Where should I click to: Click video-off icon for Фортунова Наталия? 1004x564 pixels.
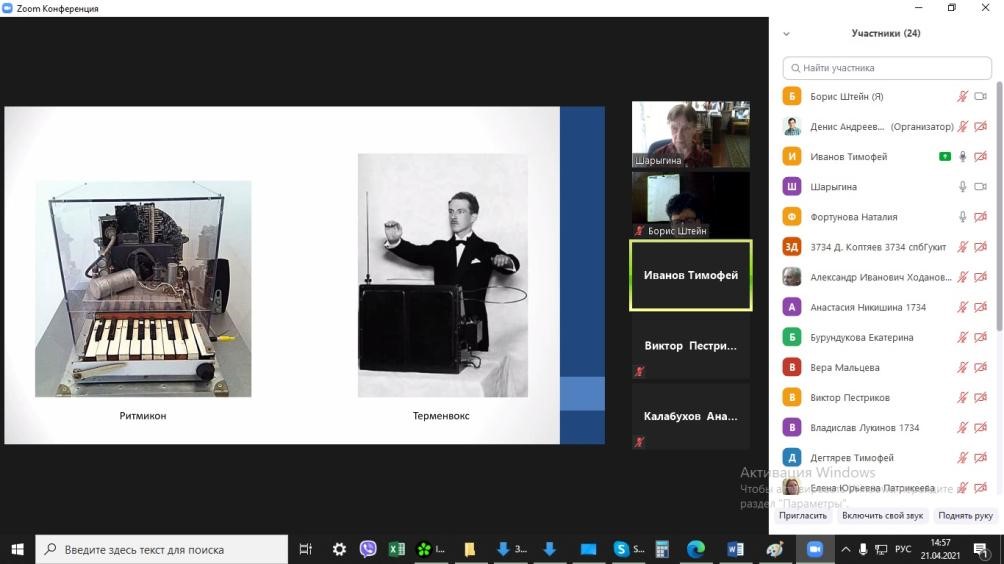pyautogui.click(x=980, y=217)
